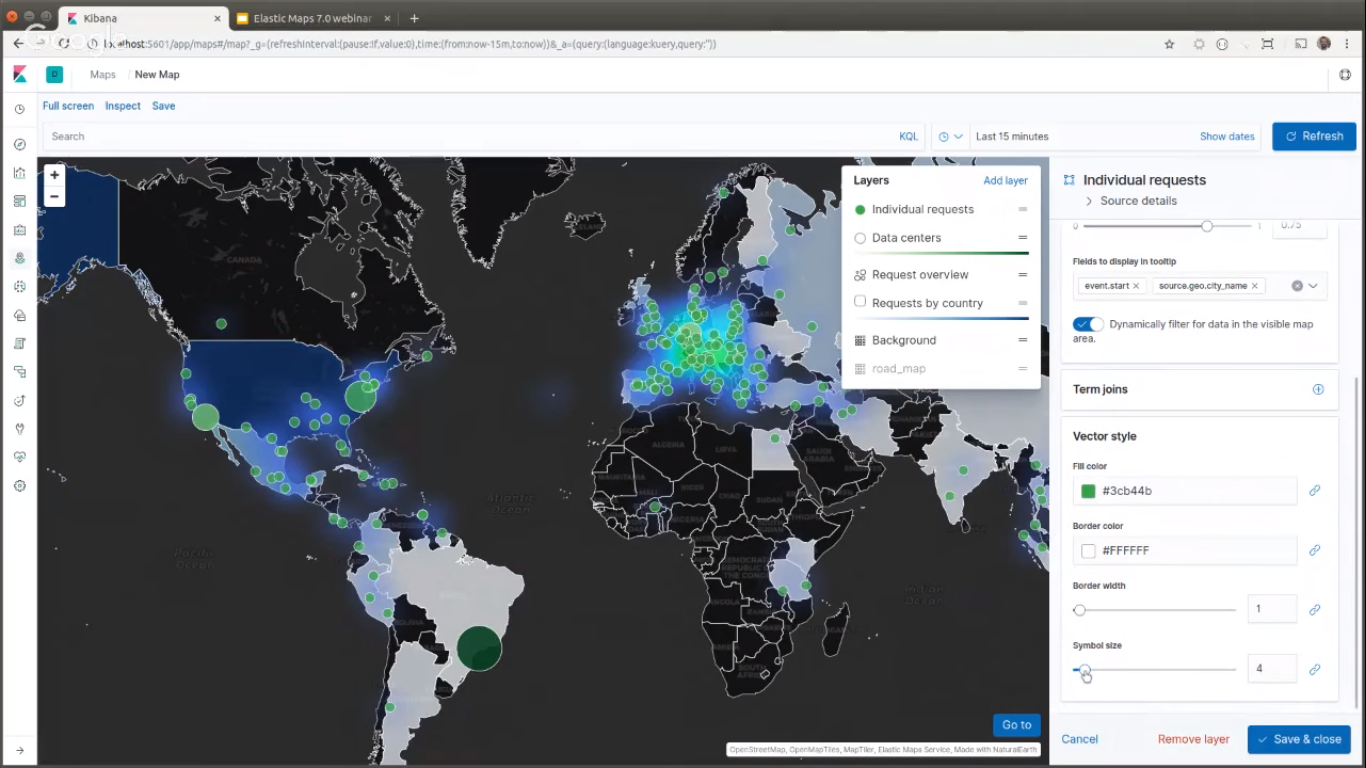The width and height of the screenshot is (1366, 768).
Task: Click Save & close for the layer
Action: coord(1299,739)
